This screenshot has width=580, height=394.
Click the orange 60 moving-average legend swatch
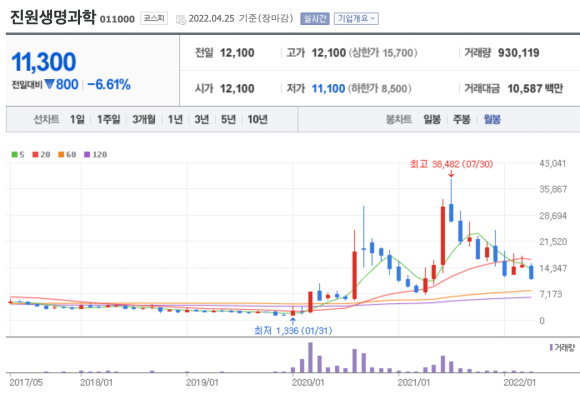[61, 155]
